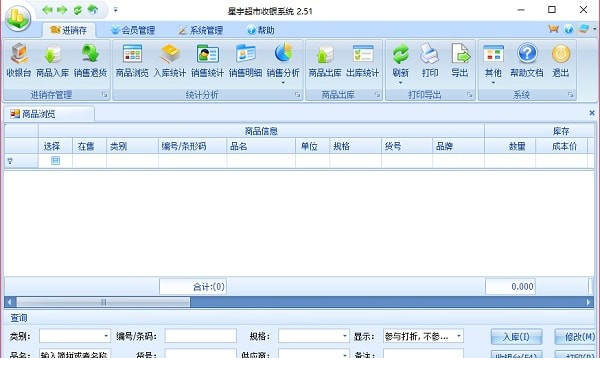600x372 pixels.
Task: Click the 备注 input field
Action: pyautogui.click(x=423, y=354)
